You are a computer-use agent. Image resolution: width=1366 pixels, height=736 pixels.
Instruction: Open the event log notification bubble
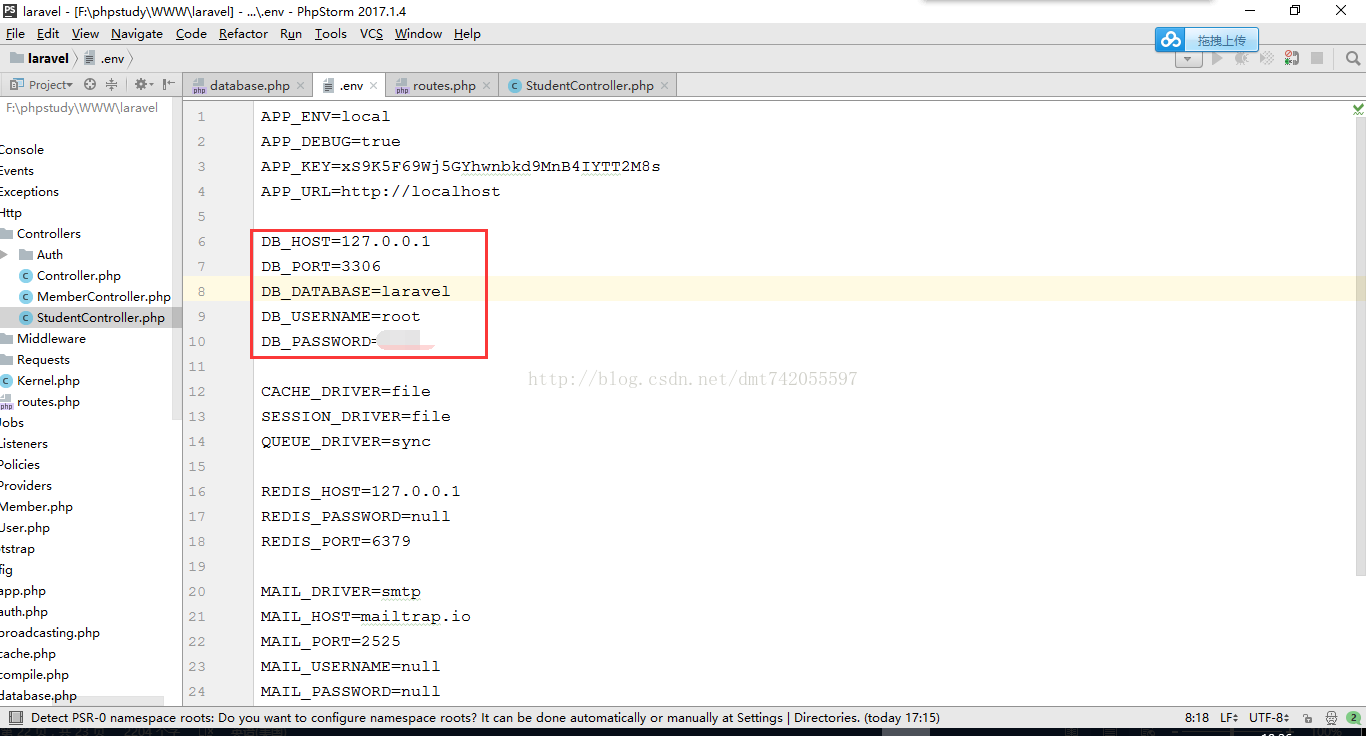pyautogui.click(x=1353, y=718)
